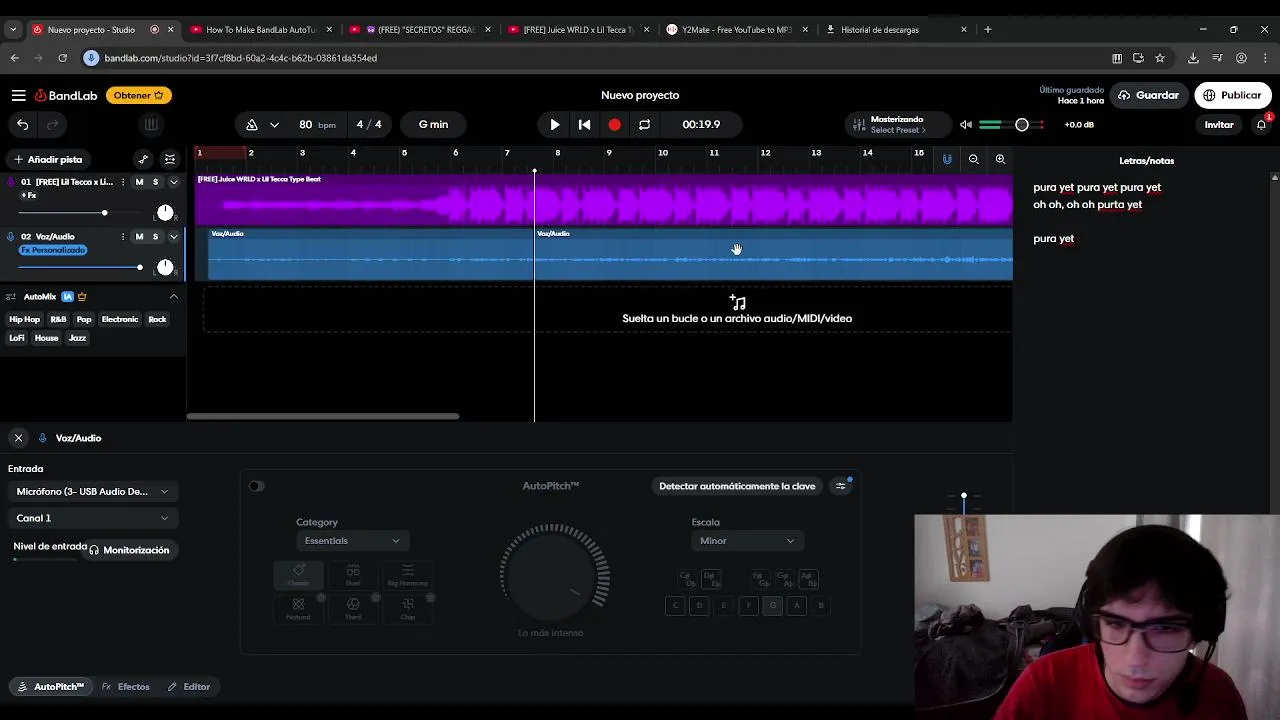The image size is (1280, 720).
Task: Redo the last undone action
Action: pos(52,125)
